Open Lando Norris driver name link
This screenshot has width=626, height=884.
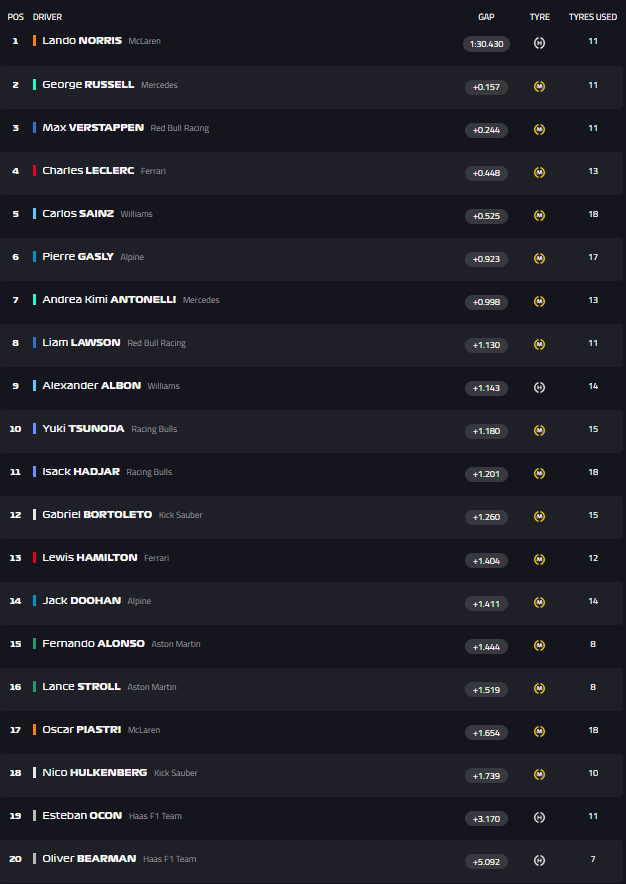(82, 41)
